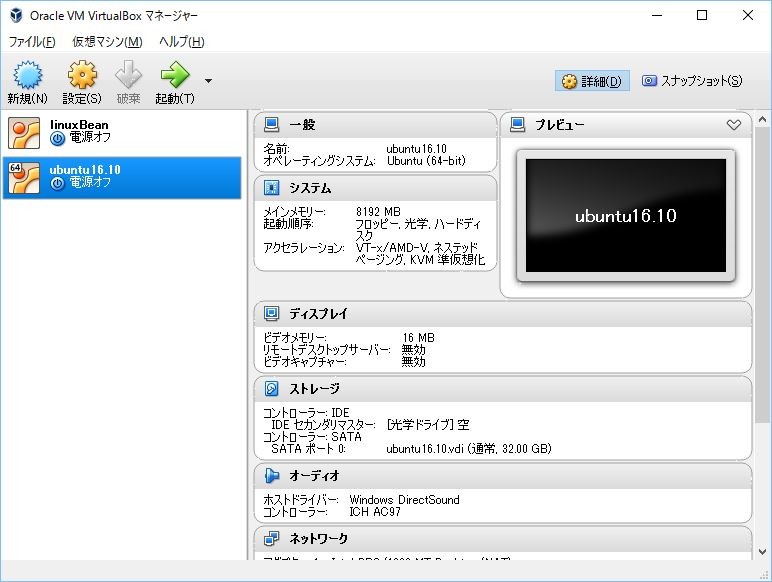Screen dimensions: 772x582
Task: Open the Network (ネットワーク) section header
Action: coord(318,539)
